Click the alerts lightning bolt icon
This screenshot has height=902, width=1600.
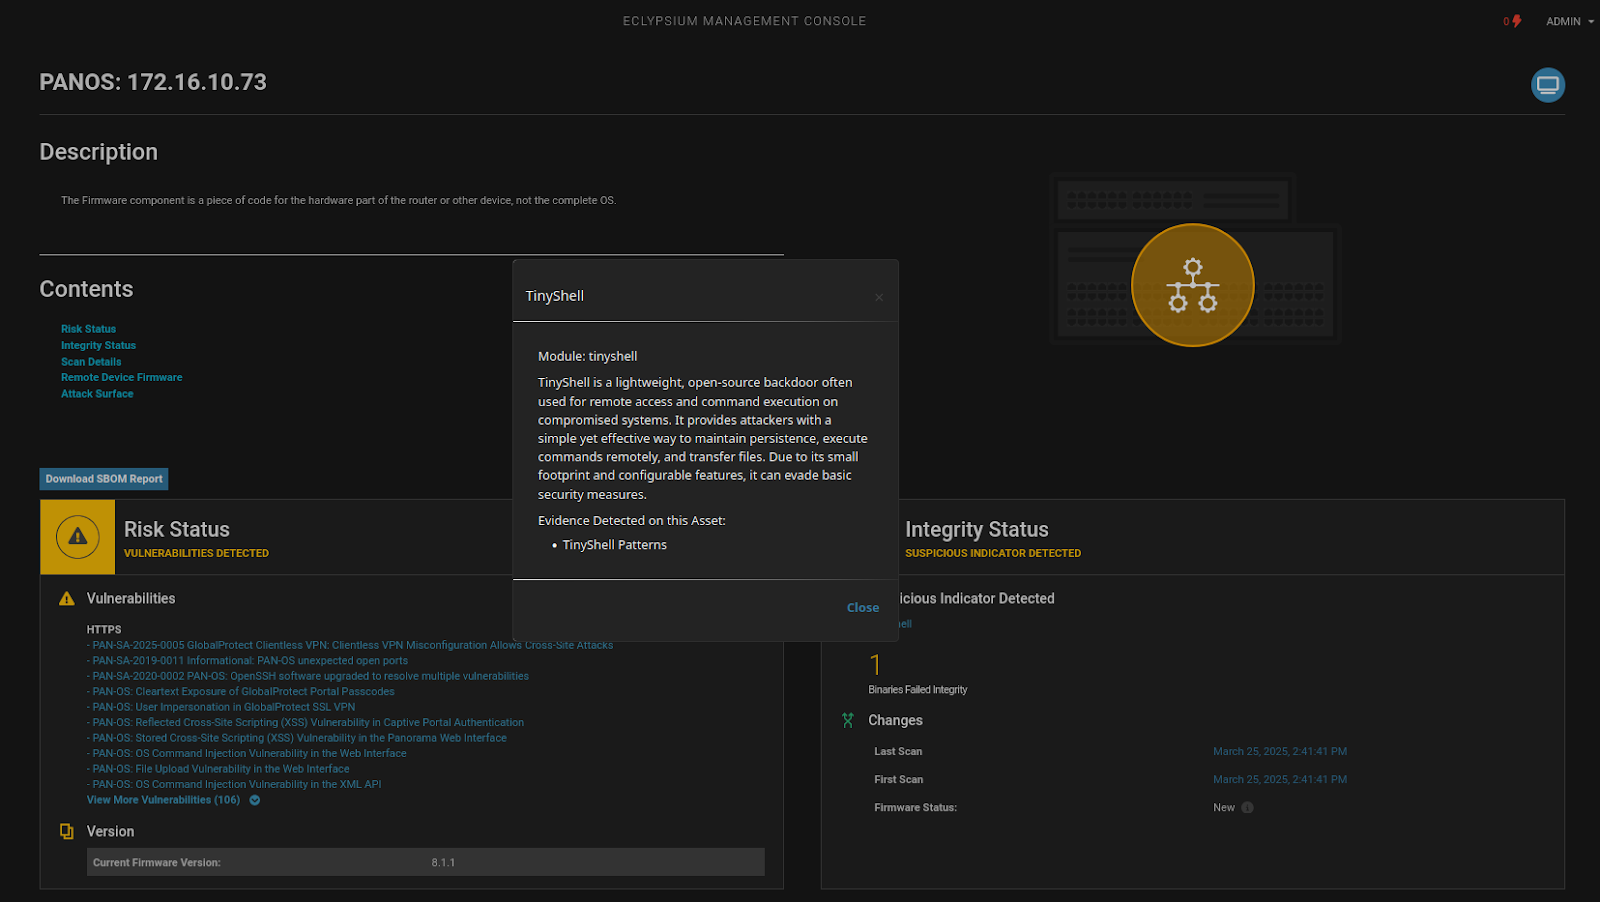[x=1517, y=21]
